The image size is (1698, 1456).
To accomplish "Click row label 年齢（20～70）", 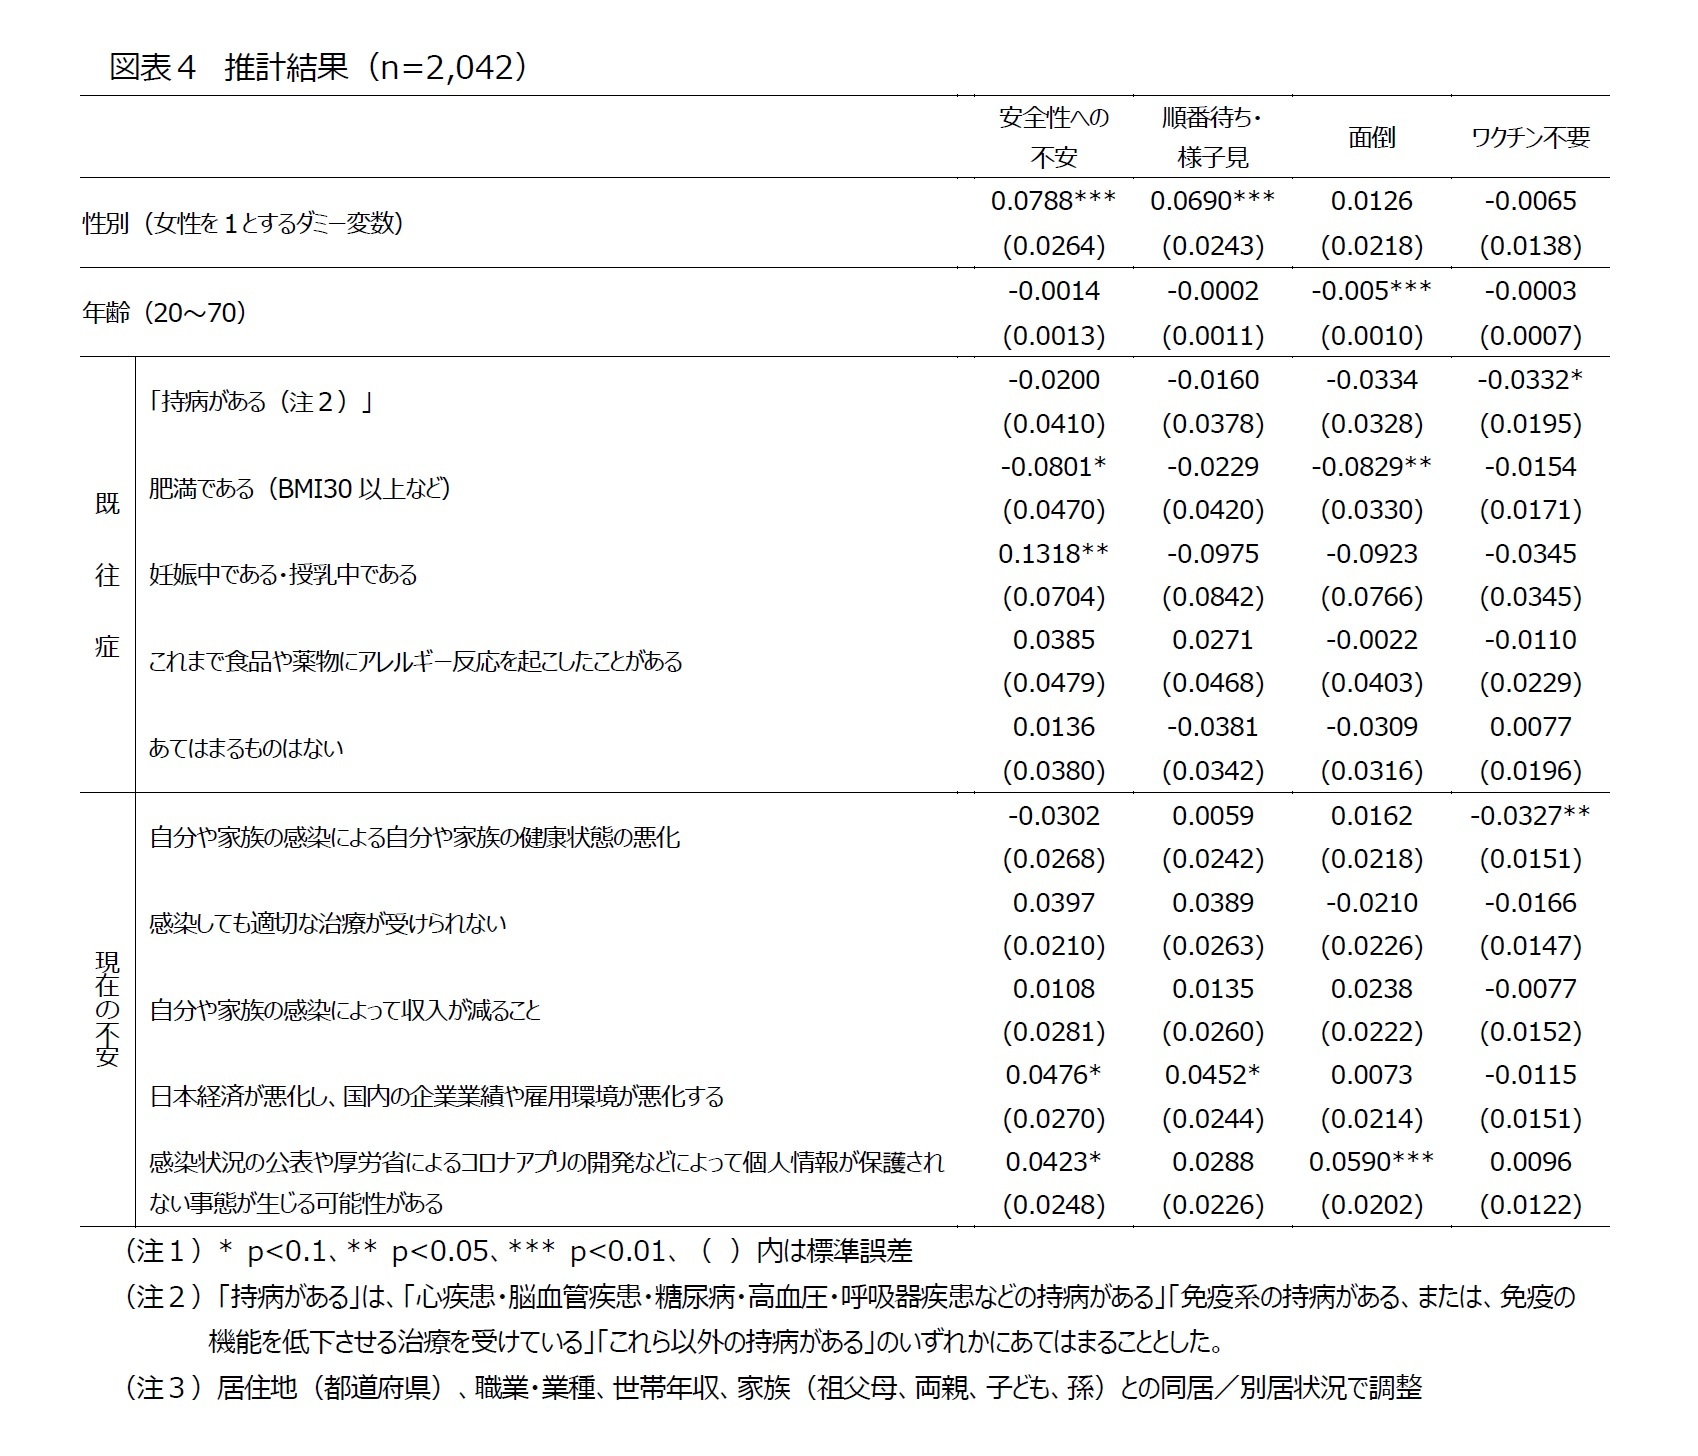I will coord(164,313).
